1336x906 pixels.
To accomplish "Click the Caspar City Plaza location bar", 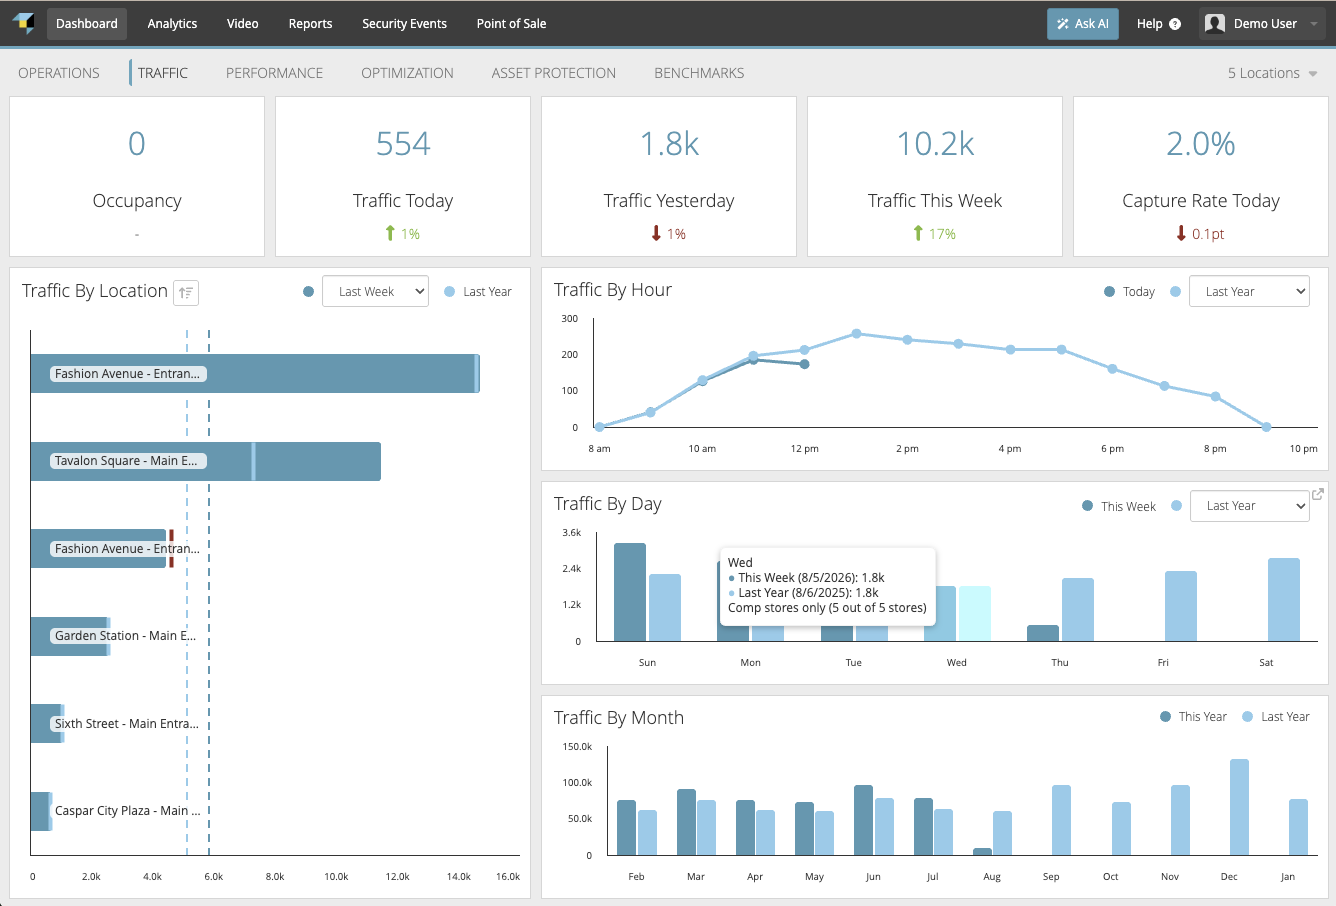I will point(41,811).
